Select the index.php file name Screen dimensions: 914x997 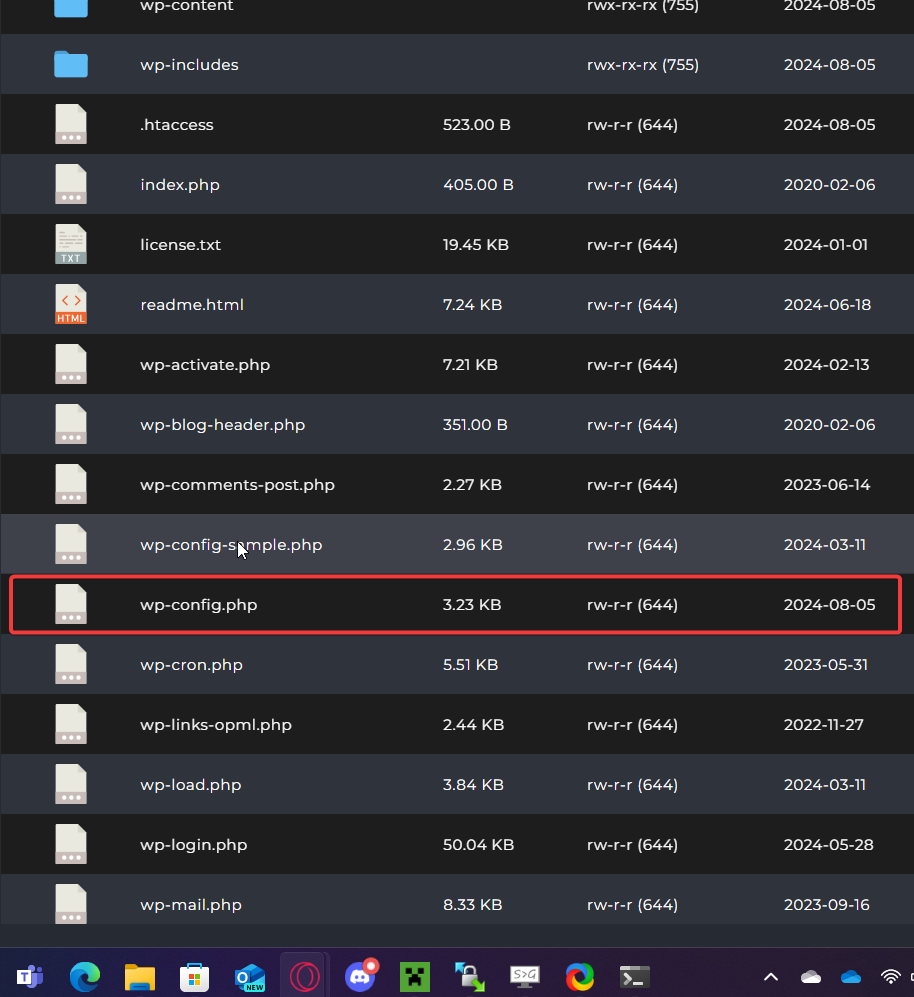pyautogui.click(x=180, y=185)
